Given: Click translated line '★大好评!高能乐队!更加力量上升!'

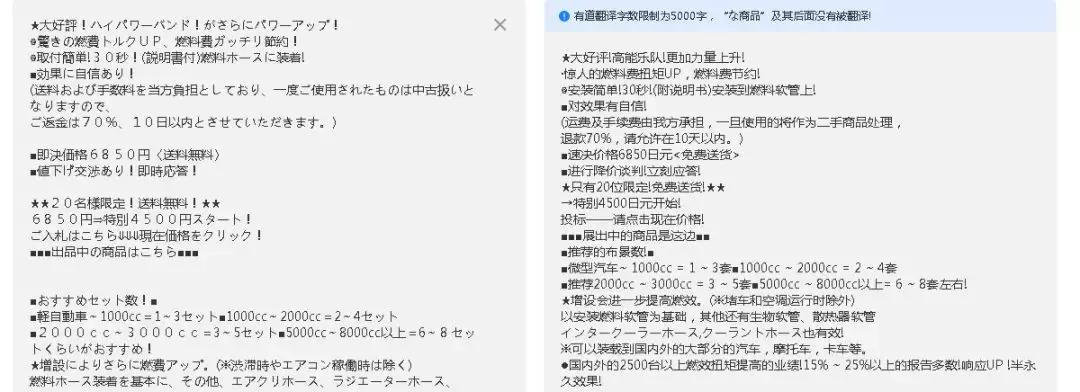Looking at the screenshot, I should point(652,57).
